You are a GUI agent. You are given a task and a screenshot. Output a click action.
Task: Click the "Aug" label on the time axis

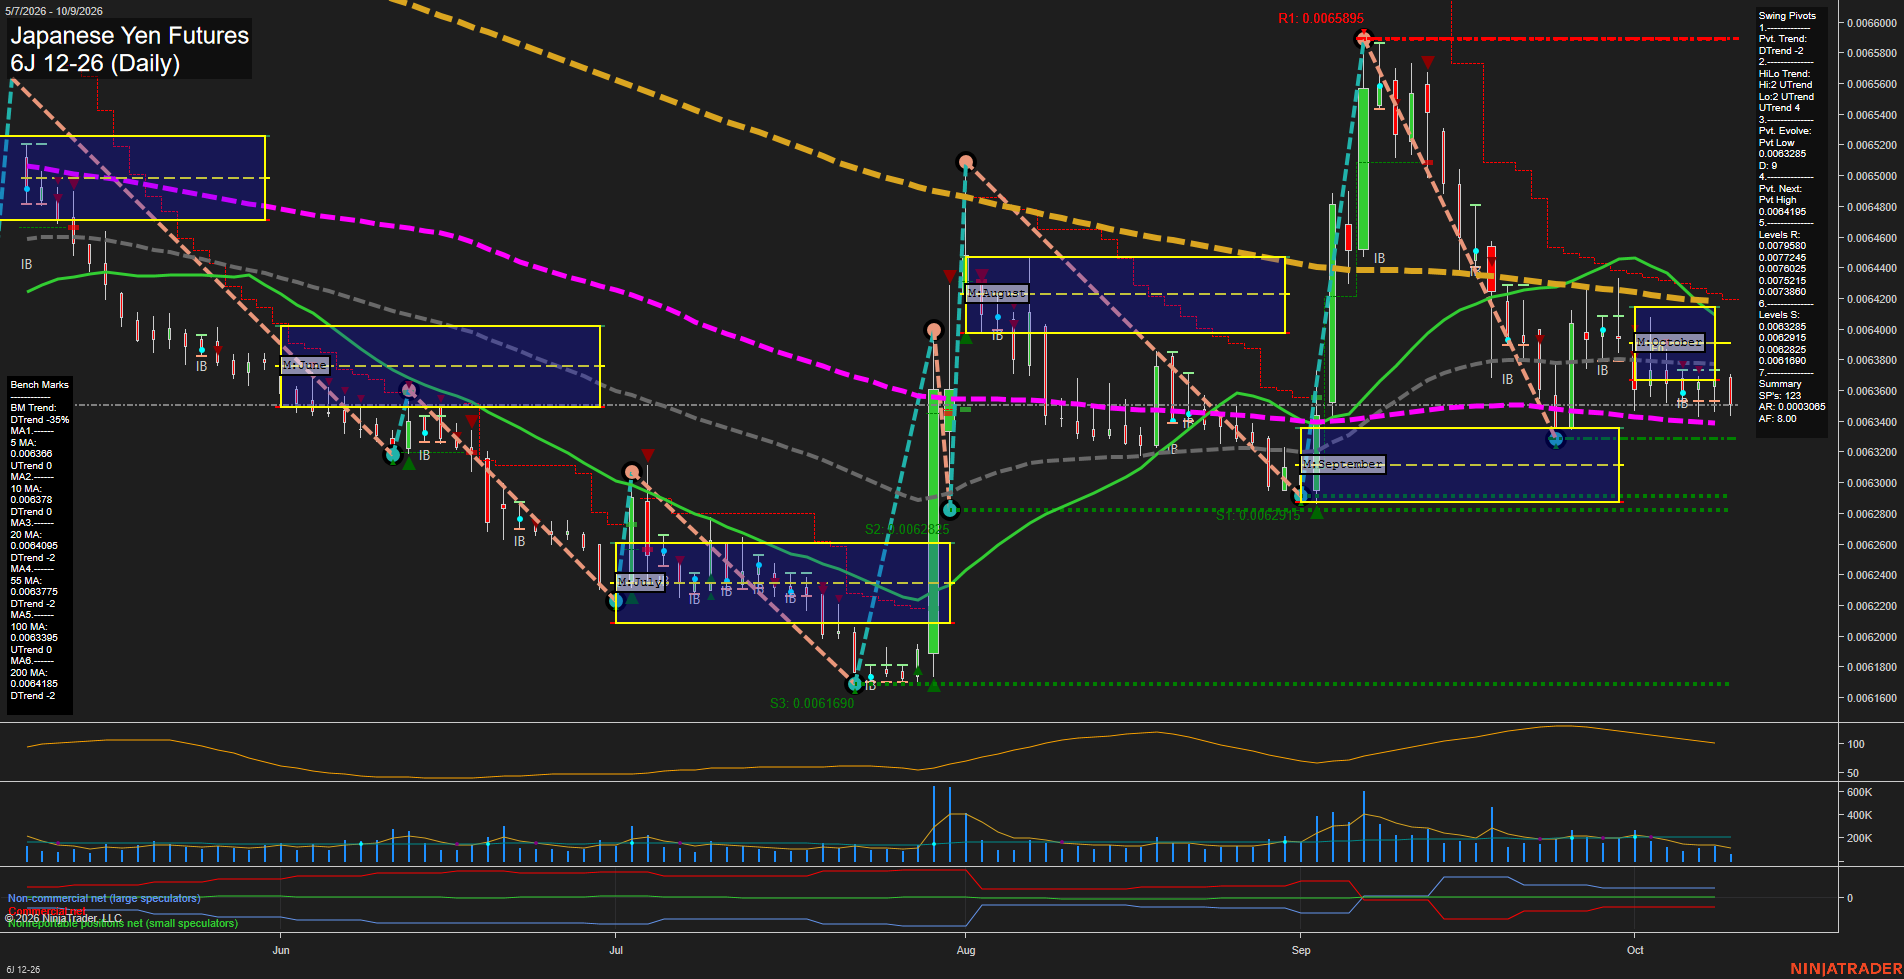(966, 950)
